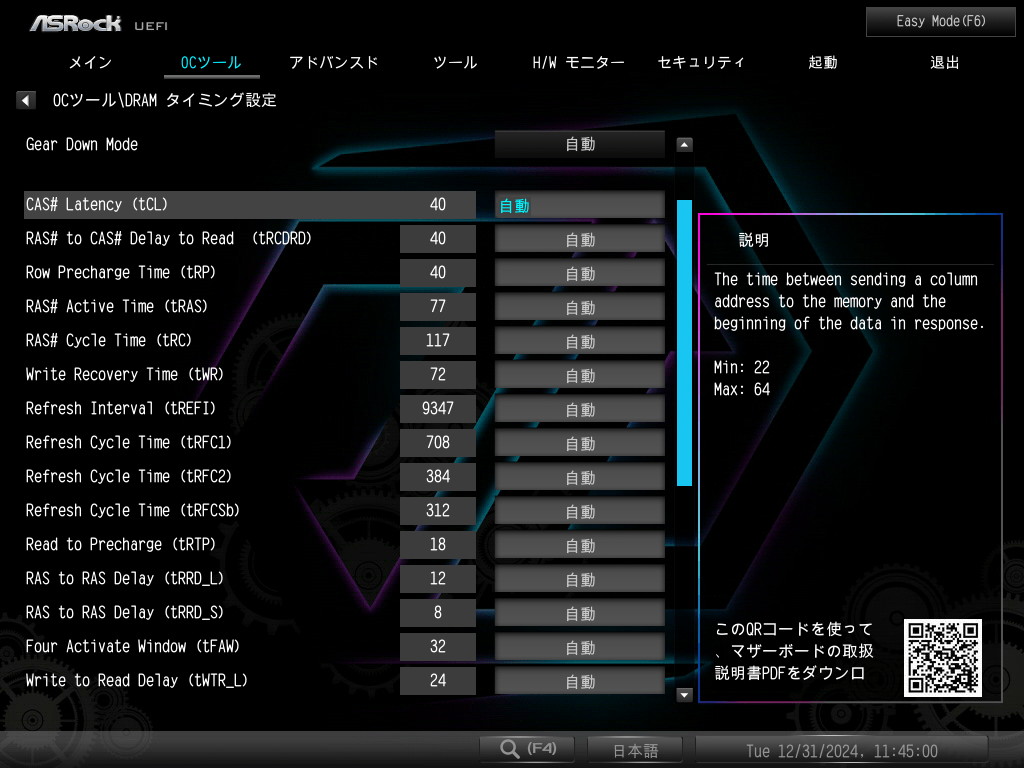This screenshot has height=768, width=1024.
Task: Select the CAS# Latency (tCL) row label
Action: coord(97,204)
